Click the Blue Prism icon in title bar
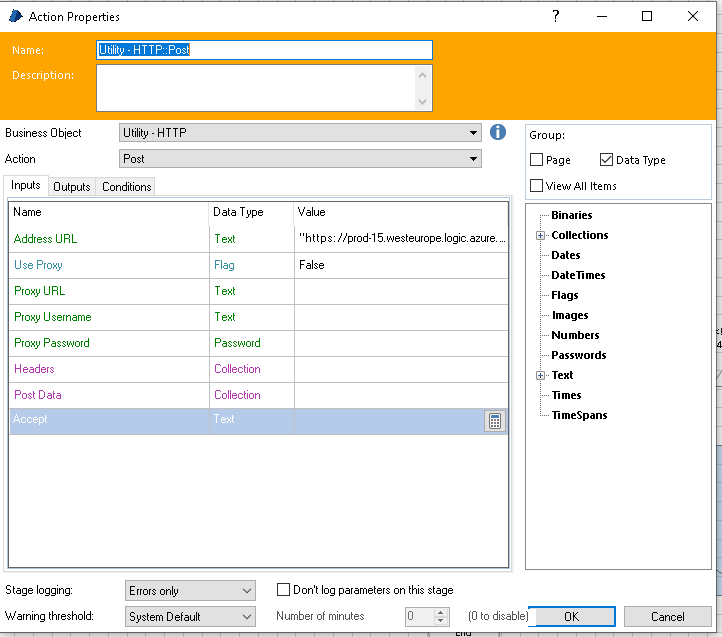The image size is (722, 637). click(15, 17)
